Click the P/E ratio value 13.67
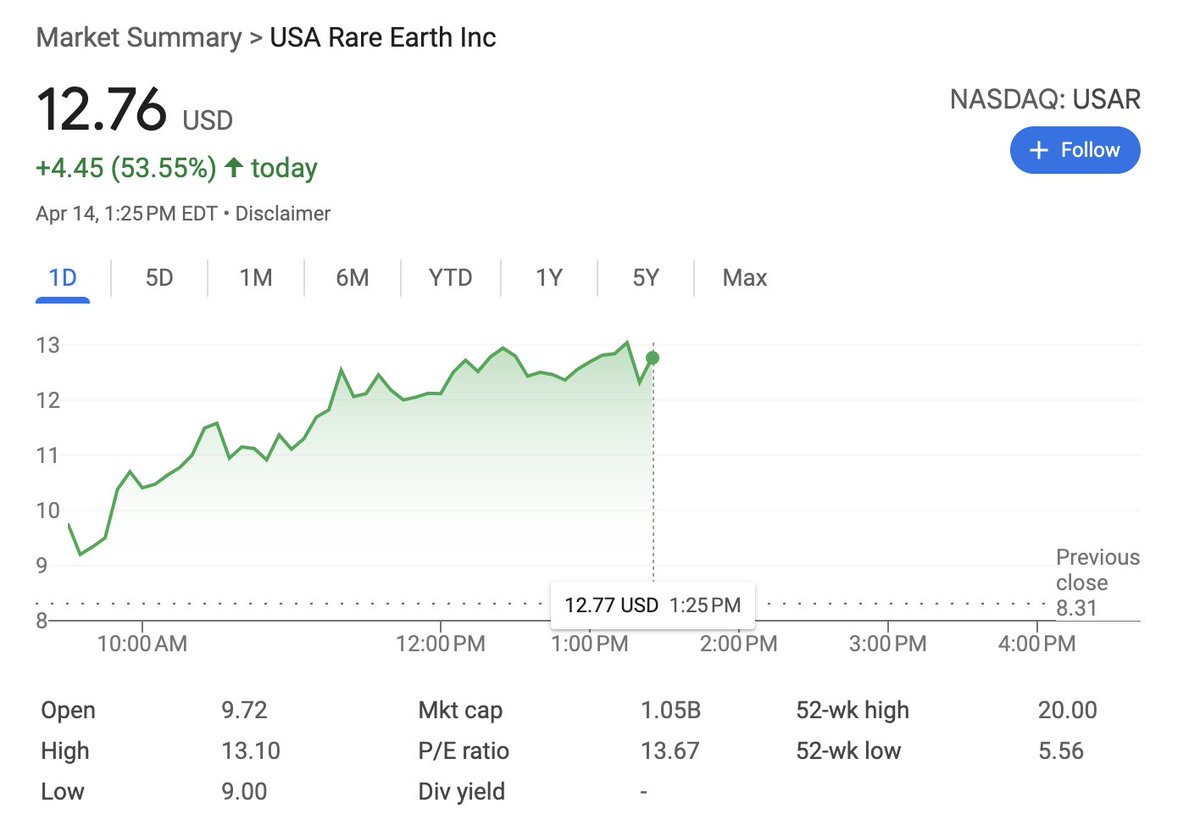1200x831 pixels. (x=670, y=751)
